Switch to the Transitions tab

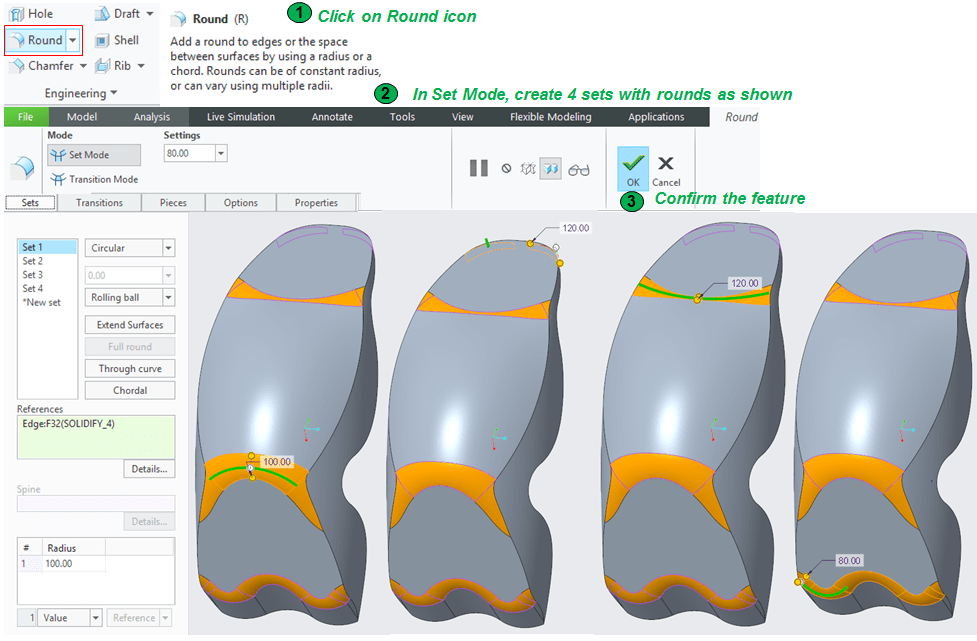coord(99,203)
